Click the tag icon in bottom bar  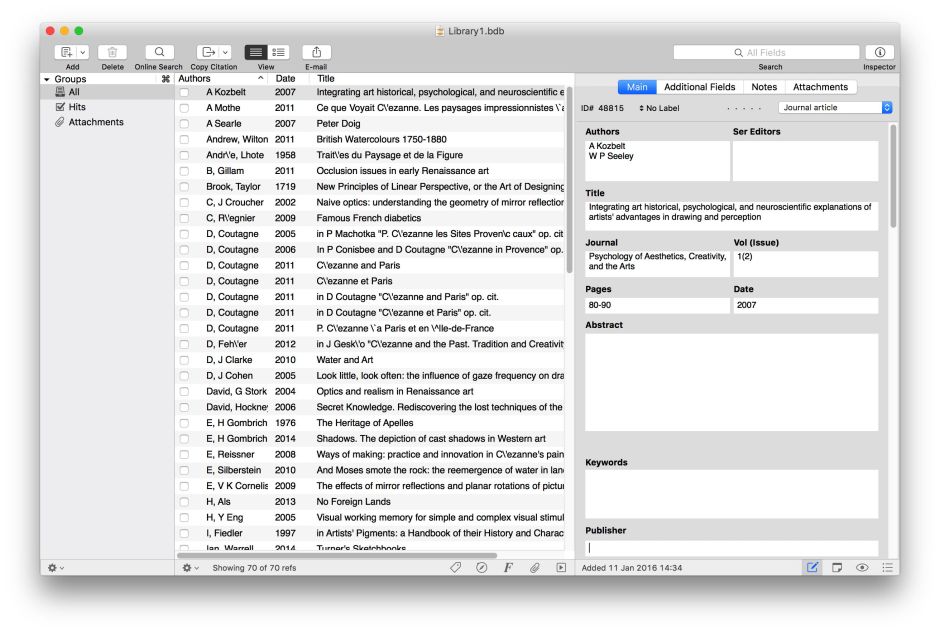coord(456,568)
